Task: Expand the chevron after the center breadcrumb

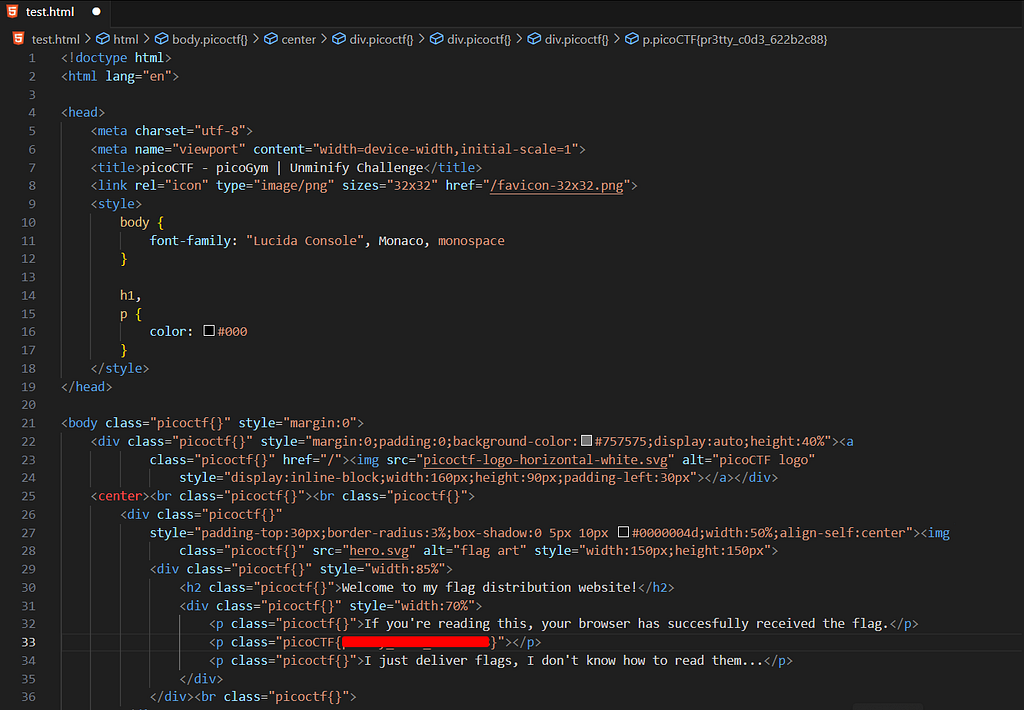Action: (x=324, y=39)
